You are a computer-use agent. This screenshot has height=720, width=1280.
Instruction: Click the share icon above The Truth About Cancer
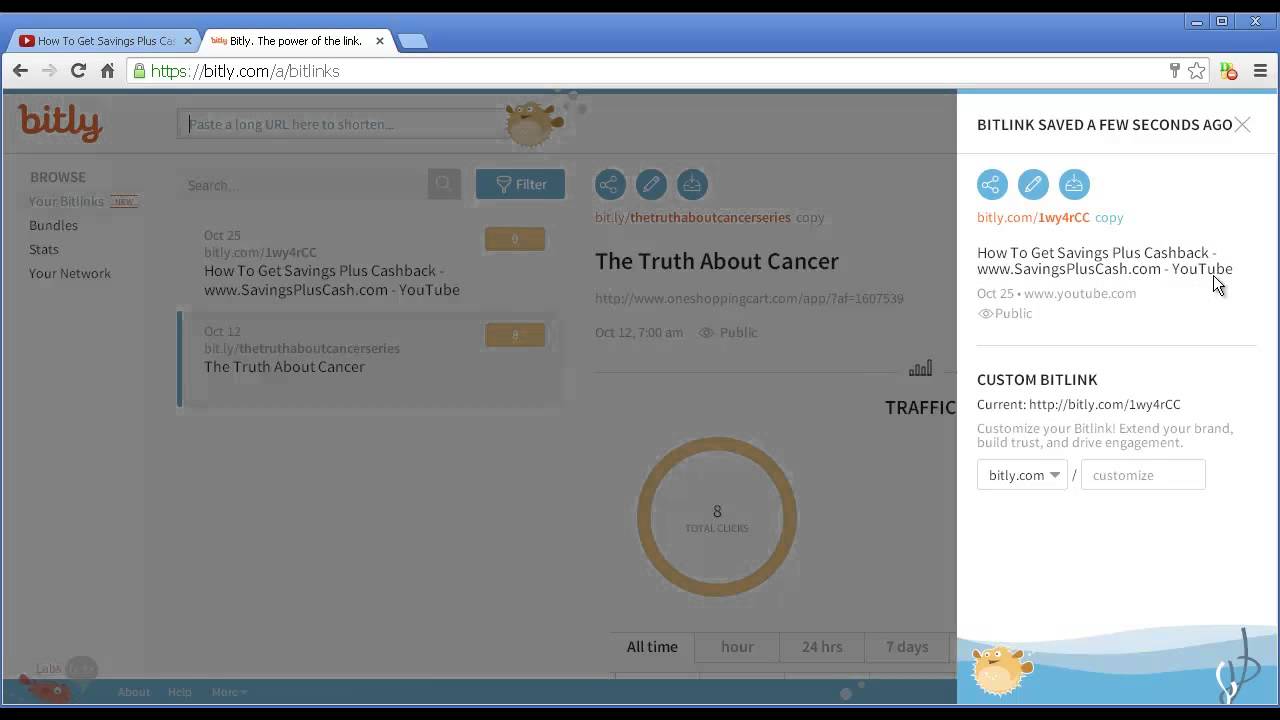(x=610, y=184)
